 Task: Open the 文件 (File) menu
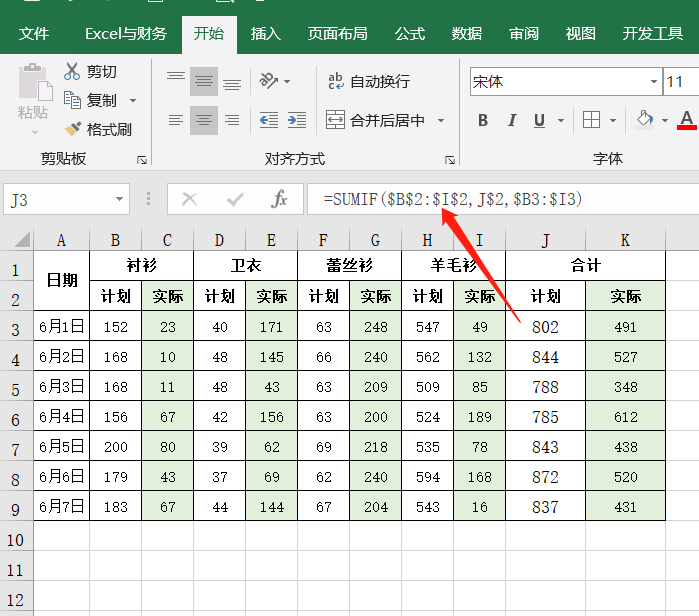pos(34,33)
